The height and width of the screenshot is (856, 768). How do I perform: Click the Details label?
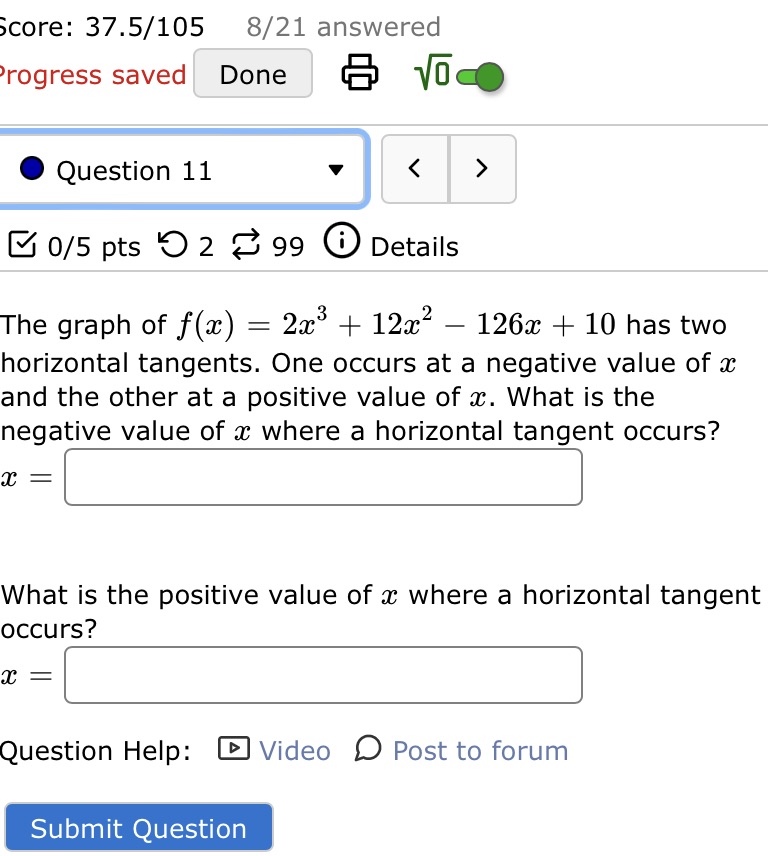[414, 247]
